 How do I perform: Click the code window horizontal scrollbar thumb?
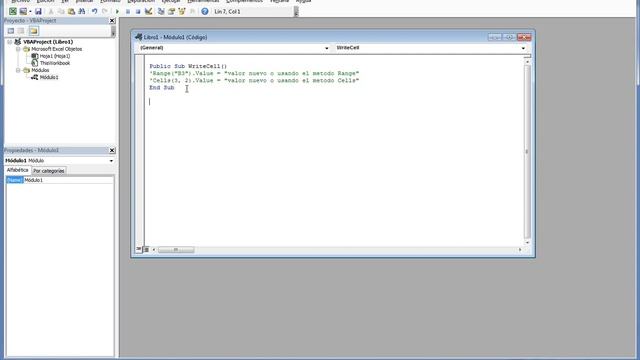click(x=176, y=249)
